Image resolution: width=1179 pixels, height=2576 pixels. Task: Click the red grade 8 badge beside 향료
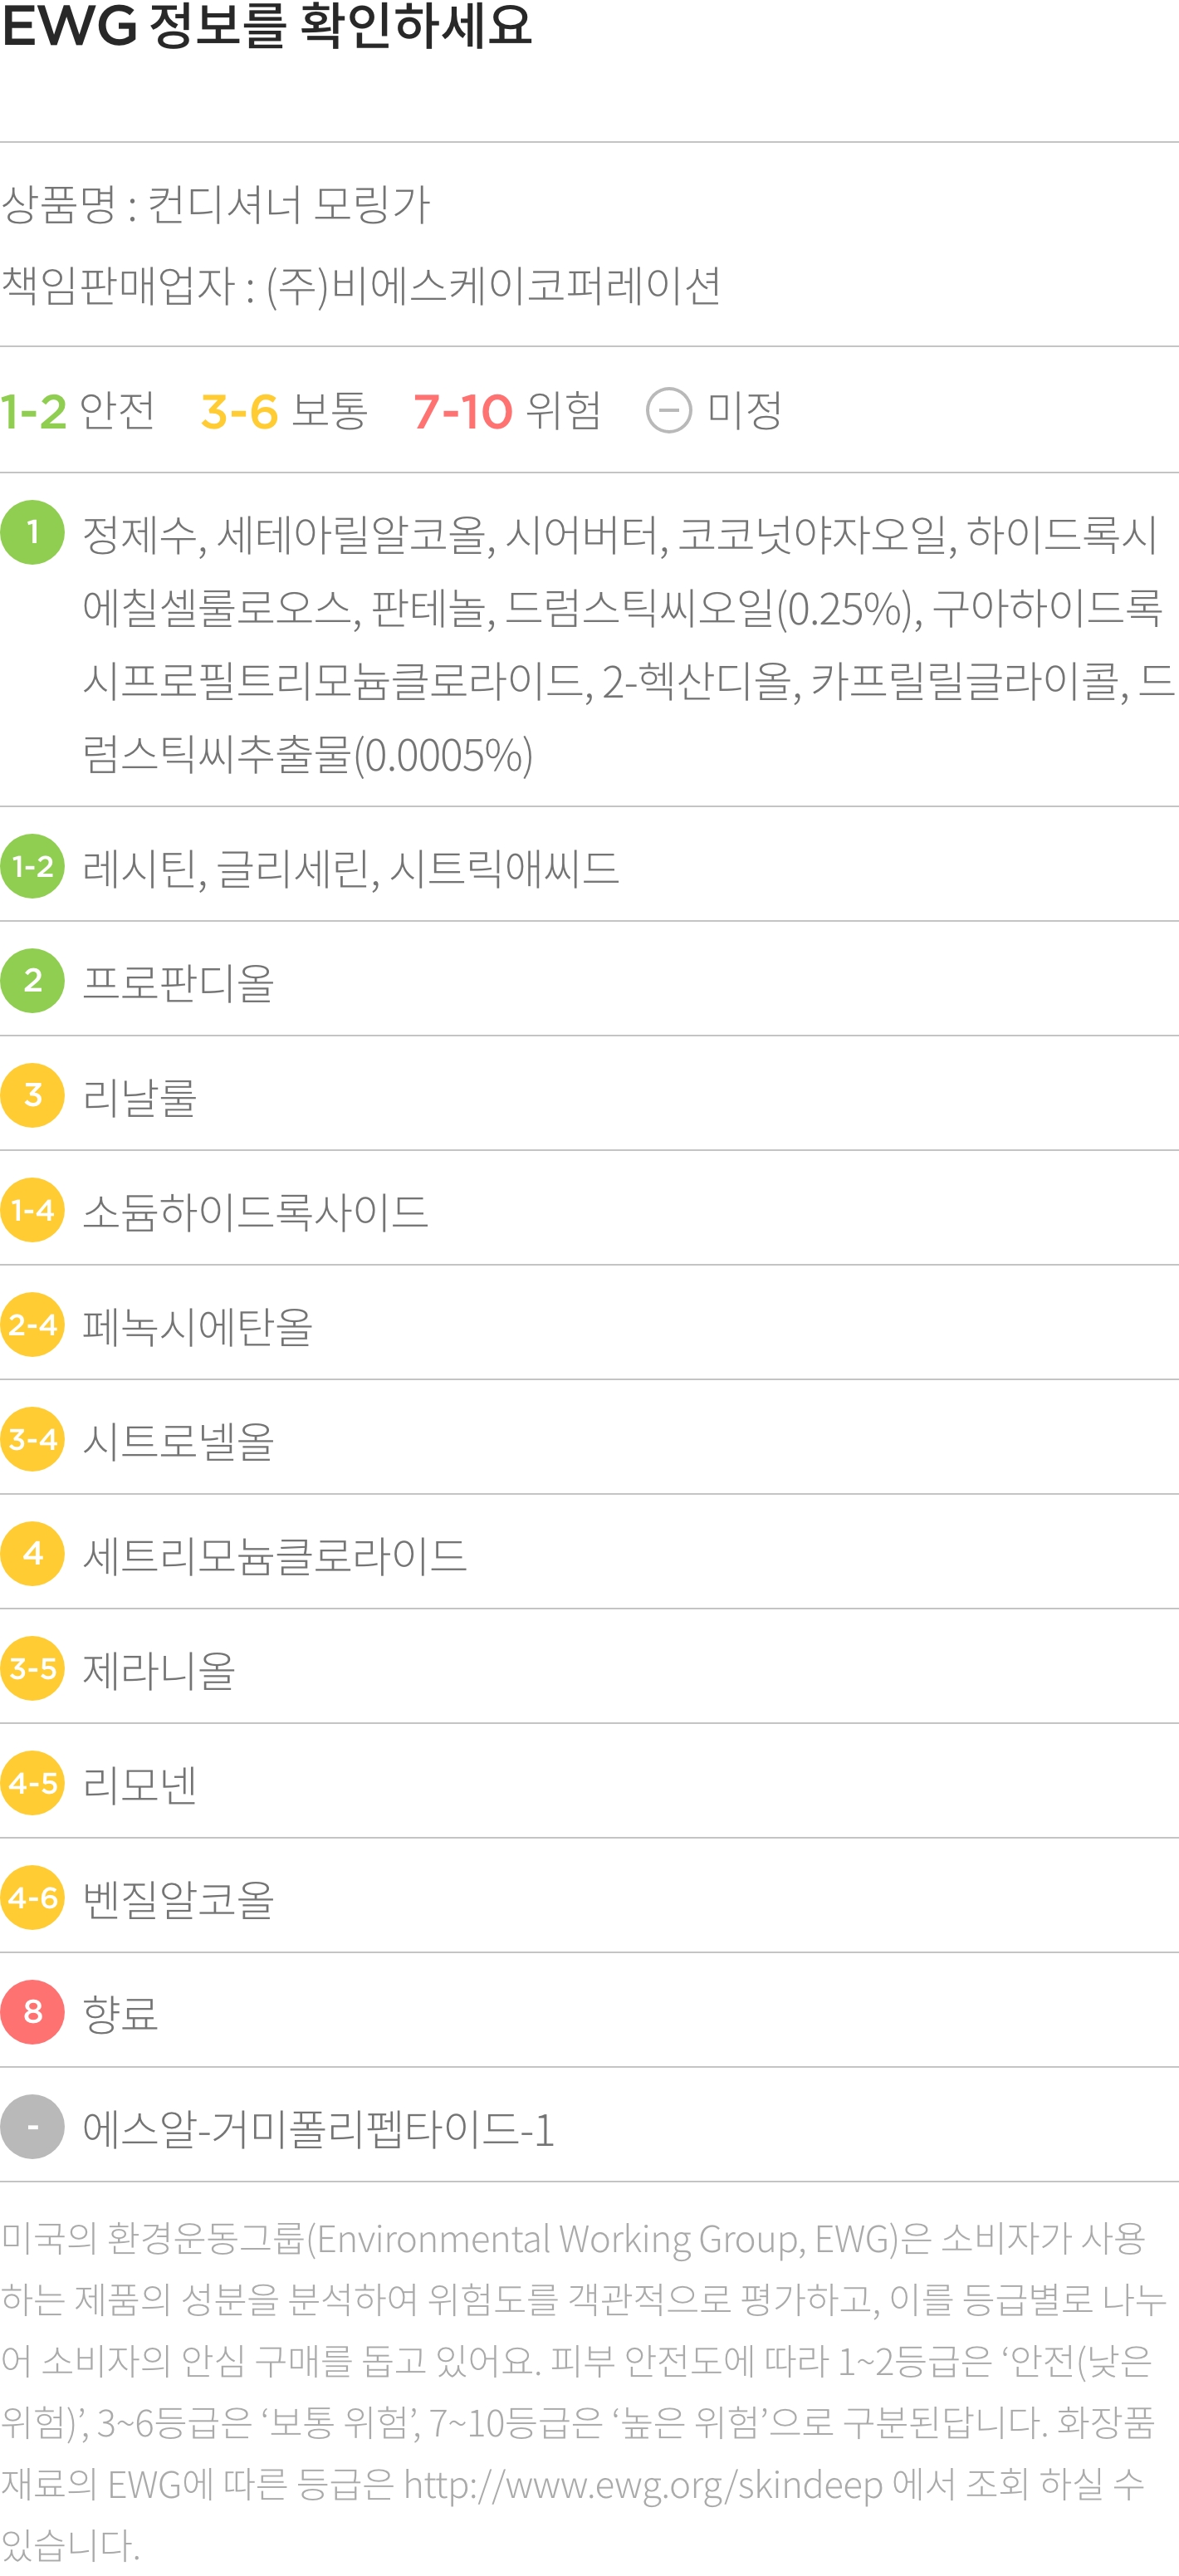coord(32,2012)
